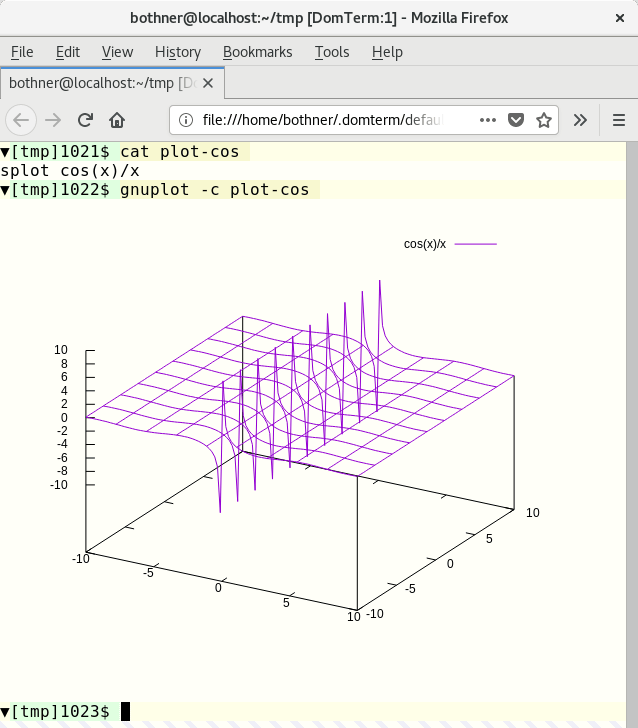Bookmark this page with the star
Viewport: 638px width, 728px height.
tap(544, 120)
